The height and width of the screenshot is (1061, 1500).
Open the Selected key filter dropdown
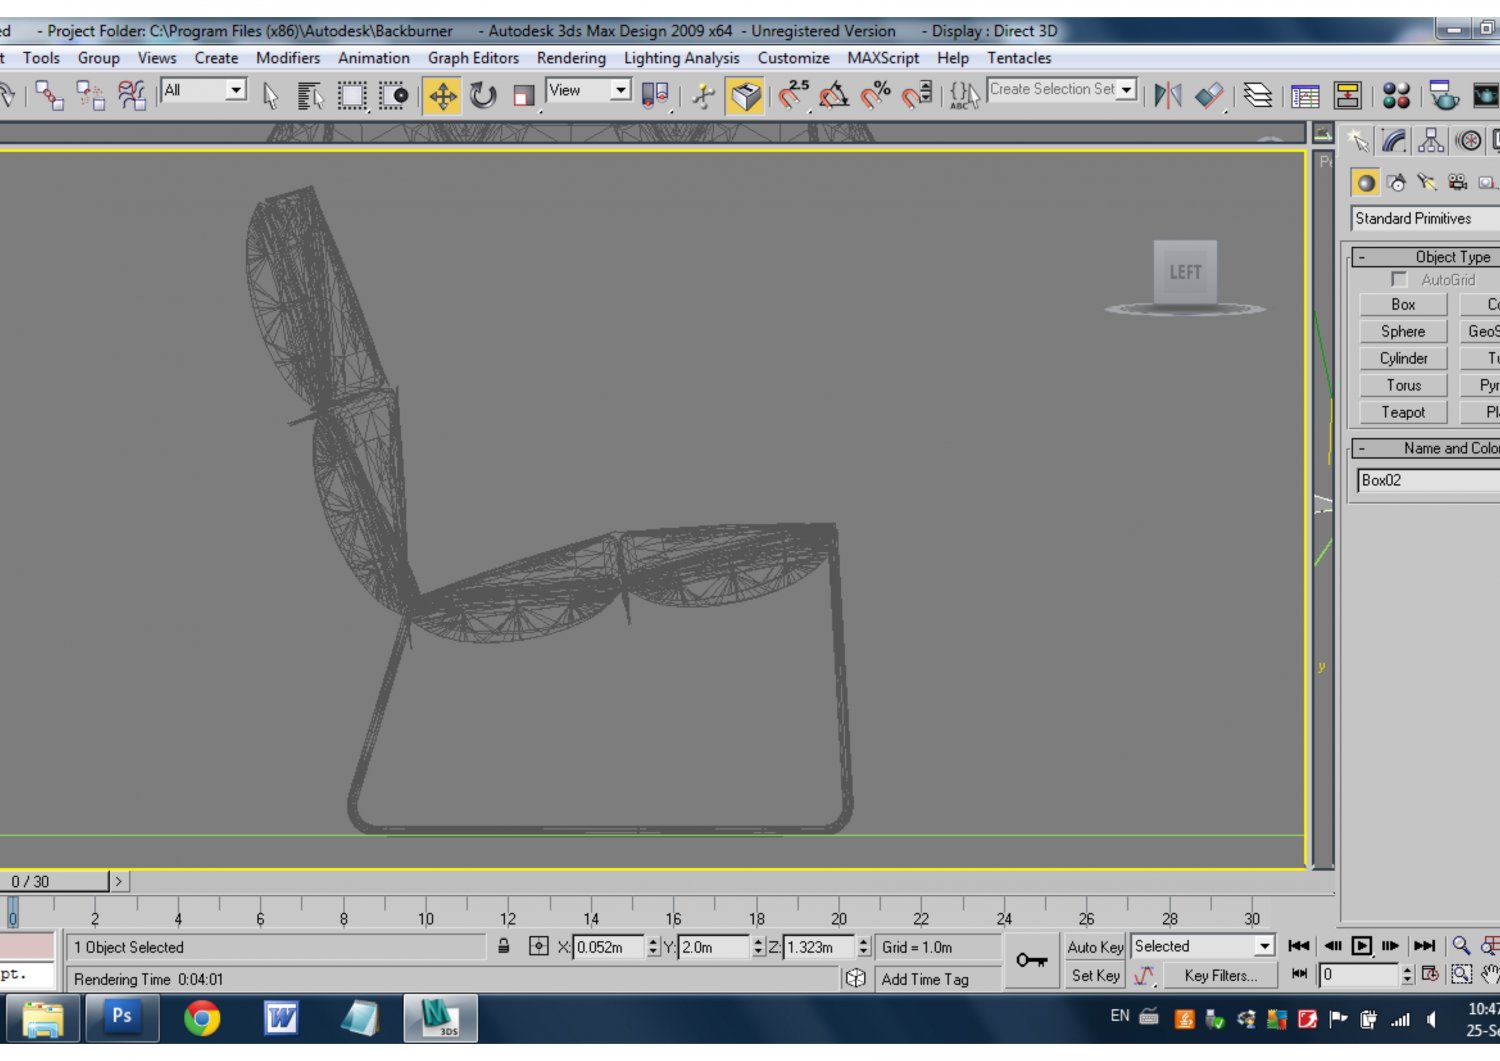coord(1262,945)
